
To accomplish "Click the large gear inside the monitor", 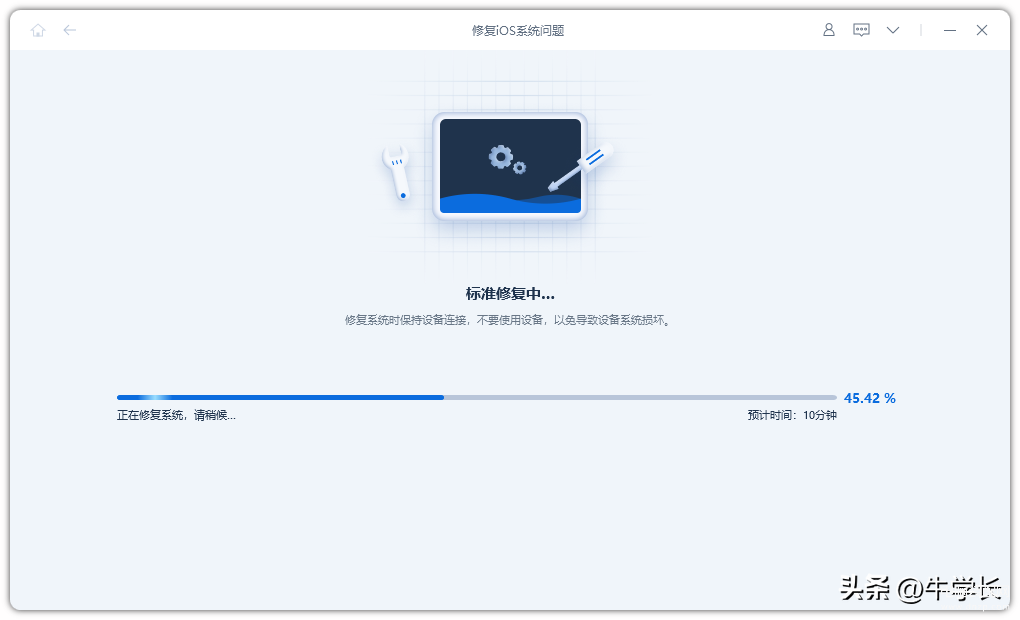I will pos(500,156).
